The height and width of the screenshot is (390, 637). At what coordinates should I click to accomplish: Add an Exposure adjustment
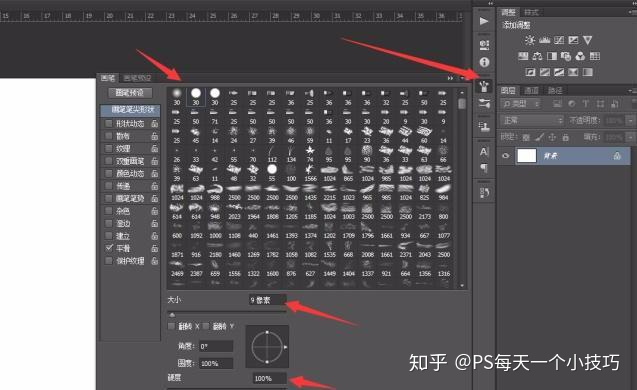pos(573,40)
